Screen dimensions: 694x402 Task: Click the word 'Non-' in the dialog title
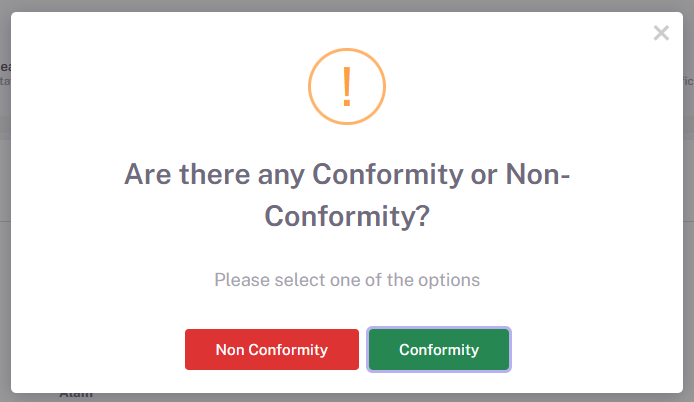pos(538,174)
